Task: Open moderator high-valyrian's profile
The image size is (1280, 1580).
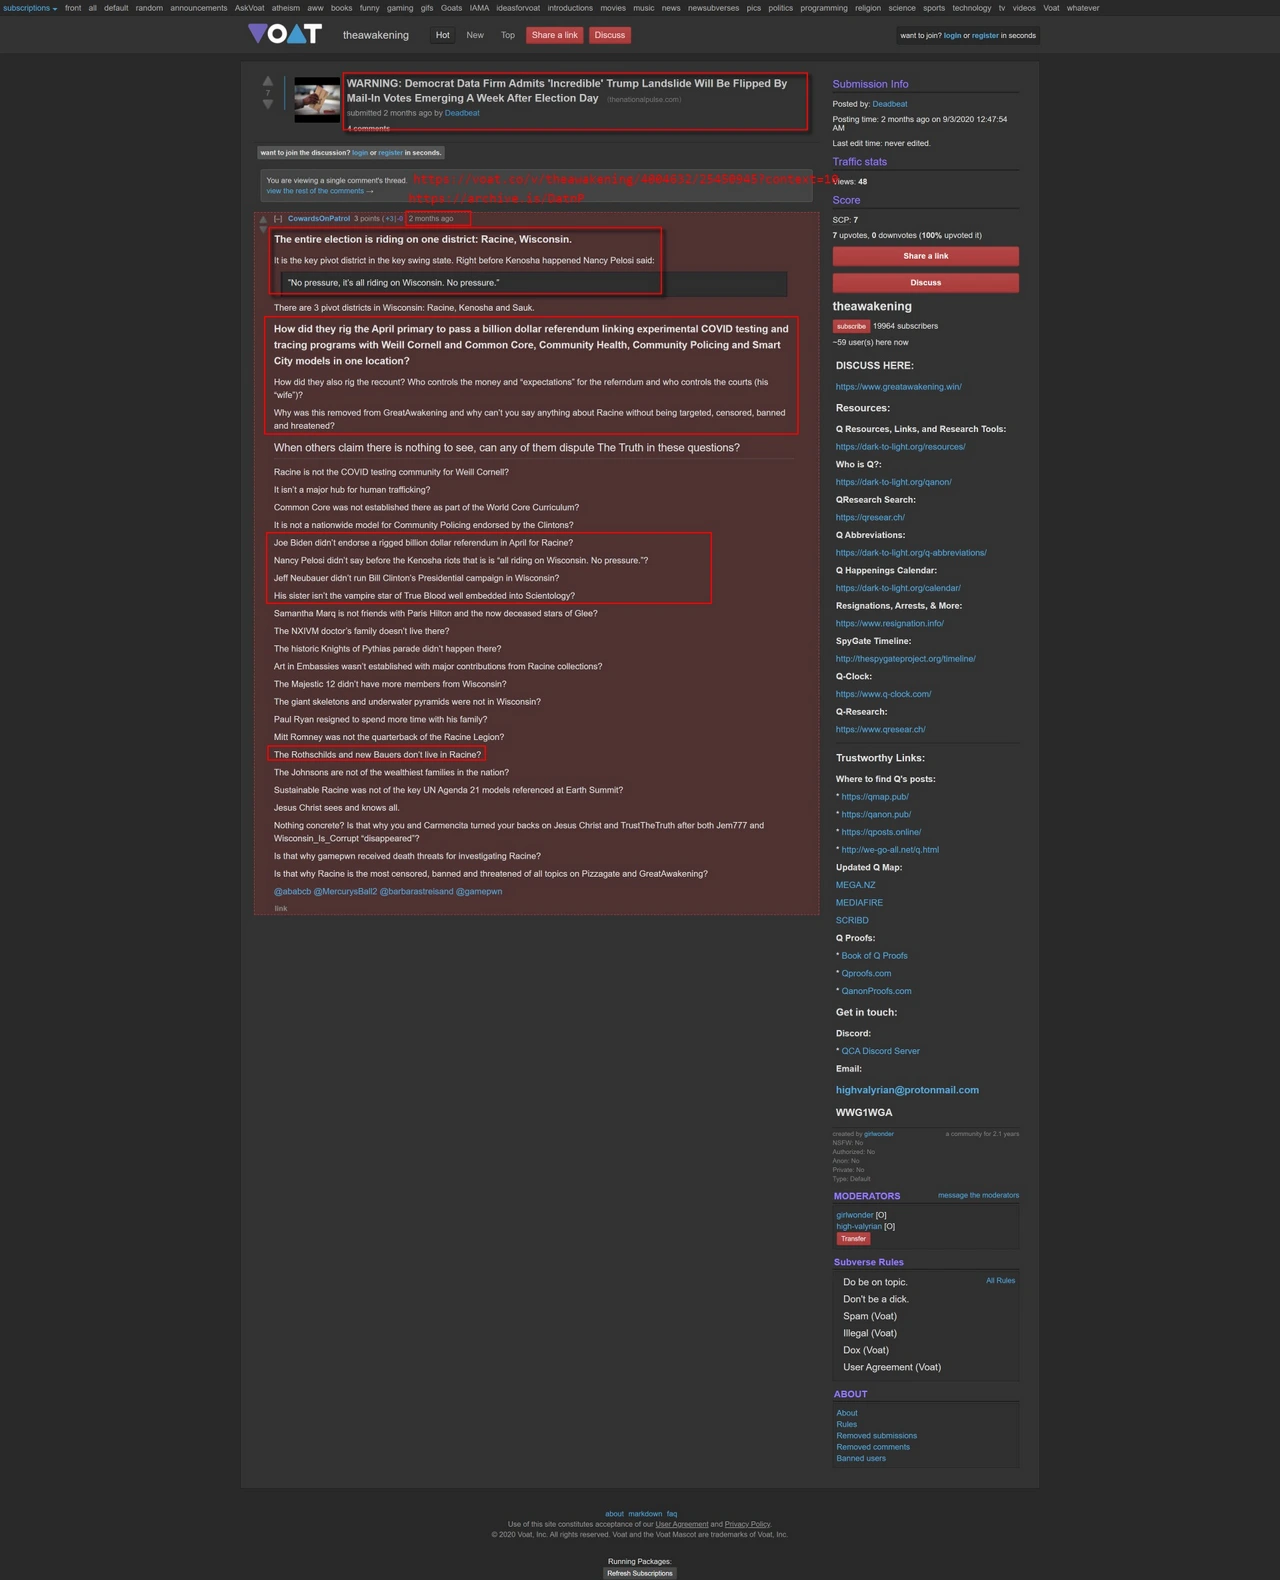Action: pos(859,1226)
